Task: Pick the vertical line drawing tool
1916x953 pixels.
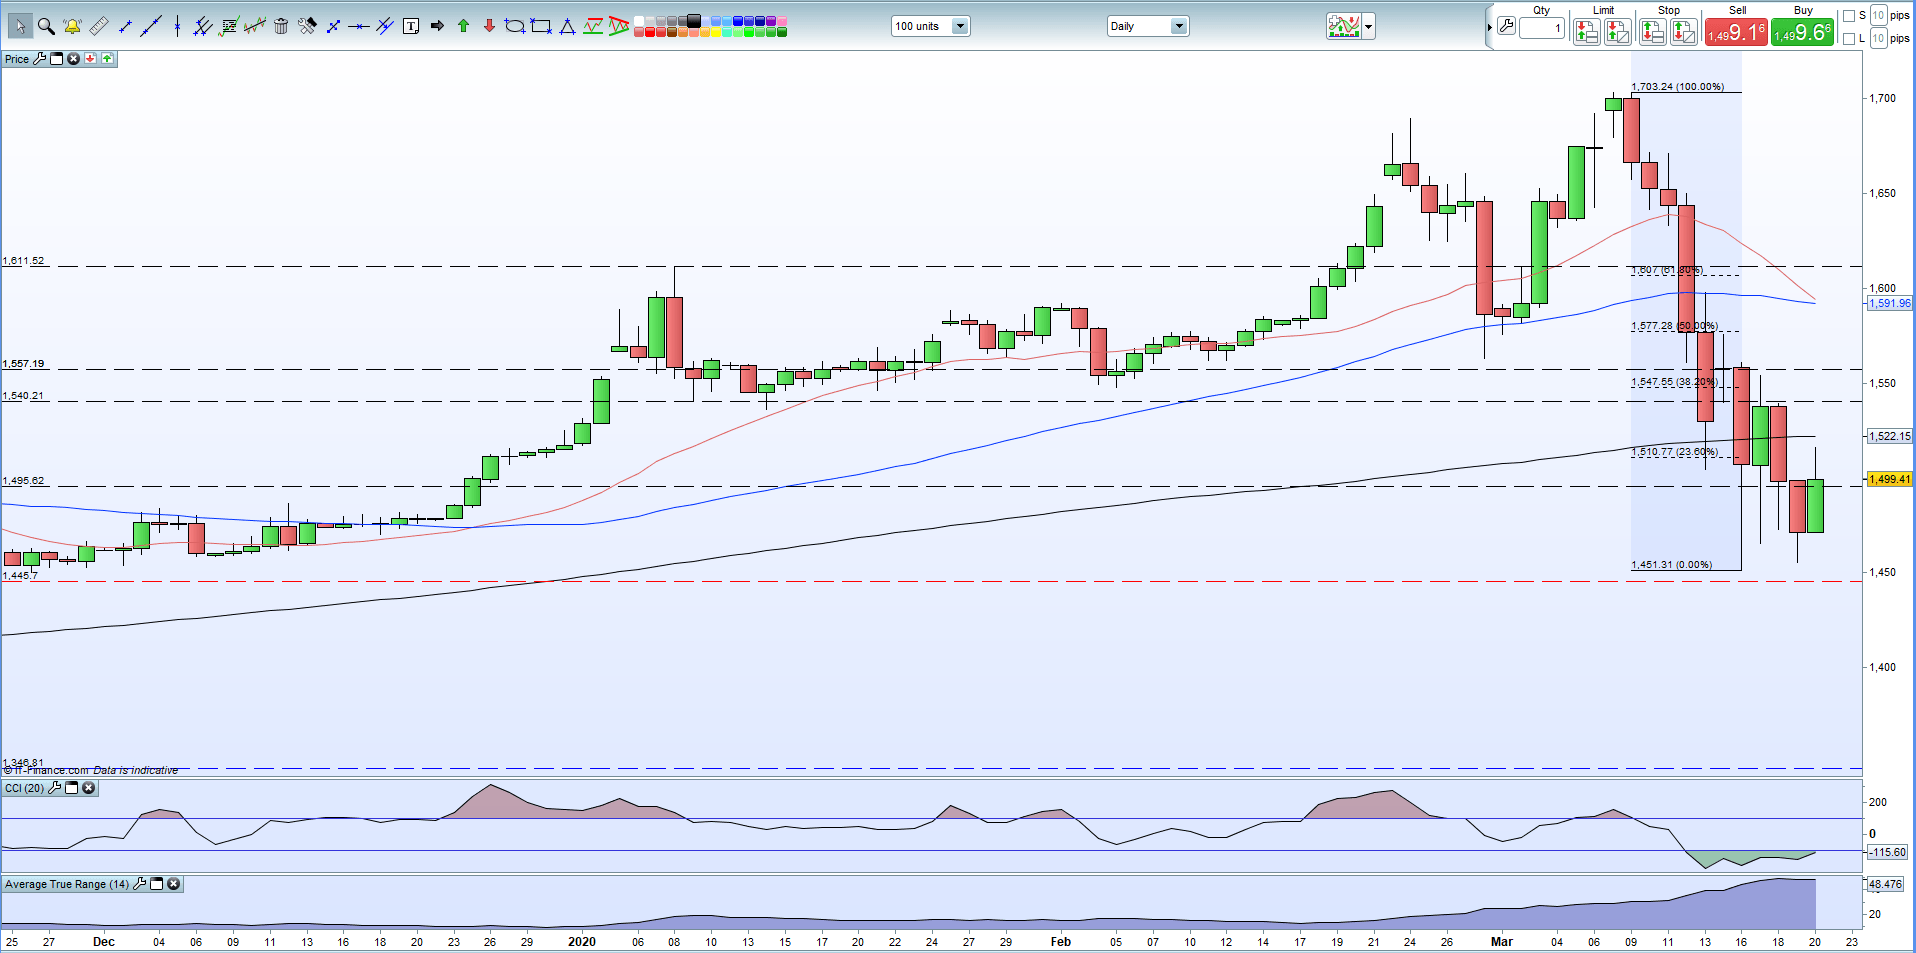Action: tap(177, 26)
